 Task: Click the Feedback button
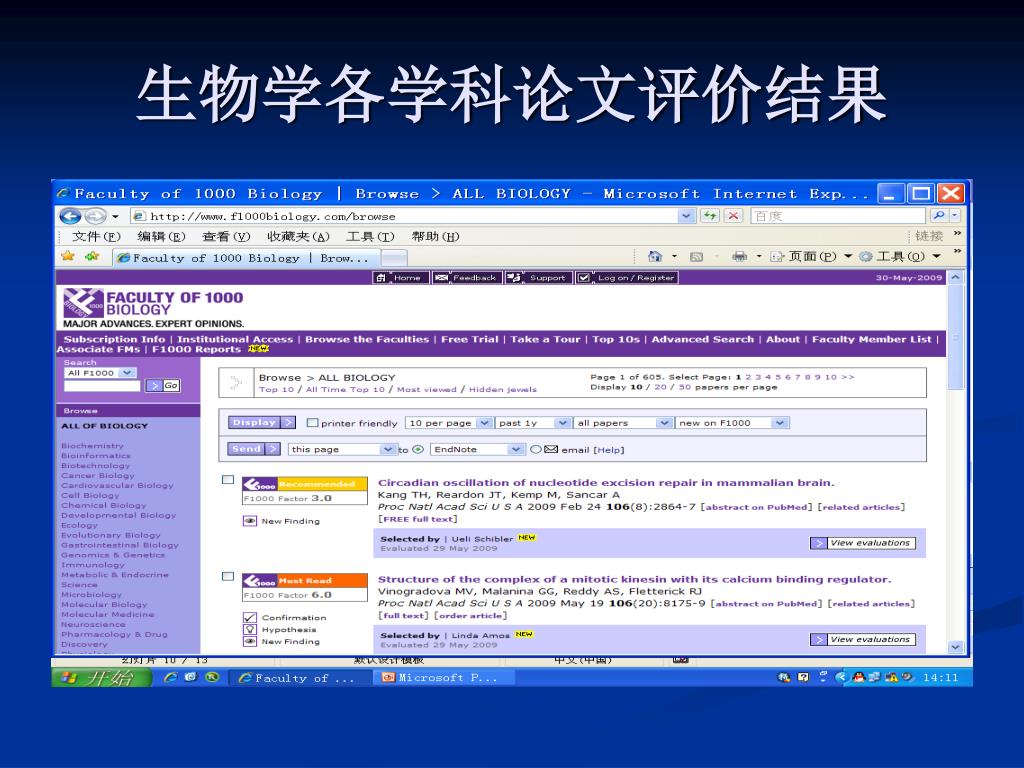point(468,278)
